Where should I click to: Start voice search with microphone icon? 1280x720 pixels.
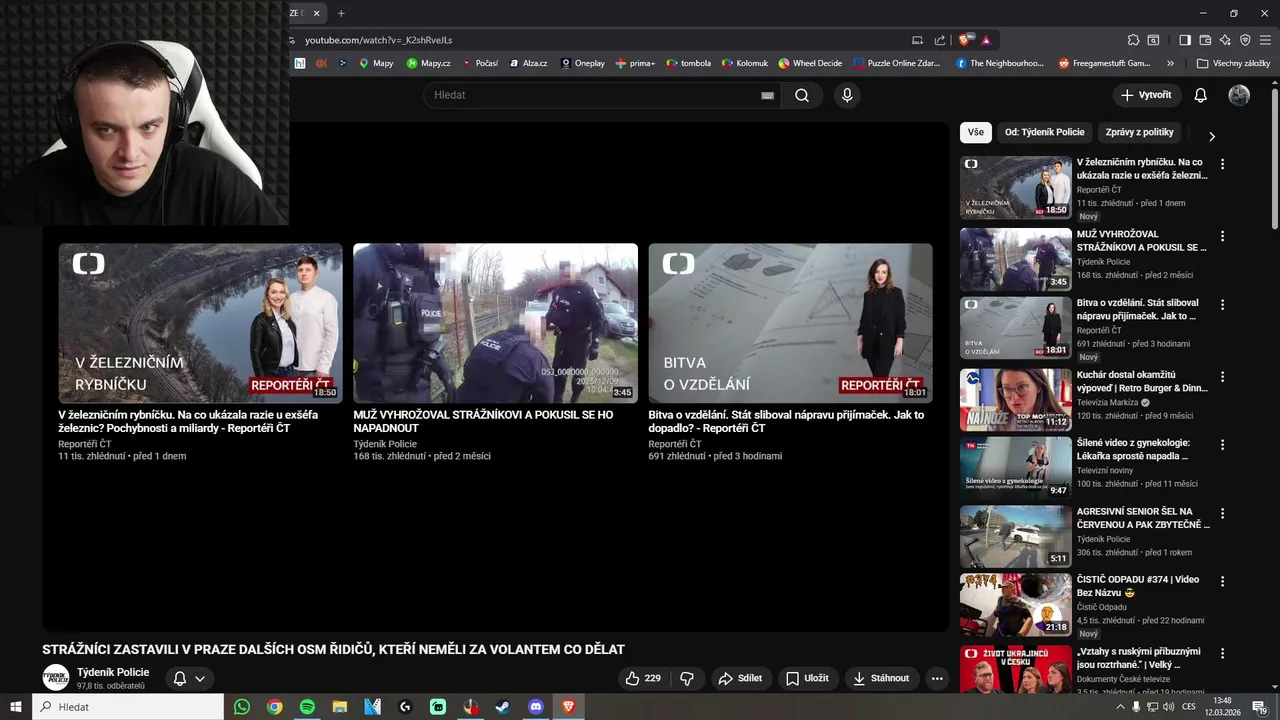point(847,95)
